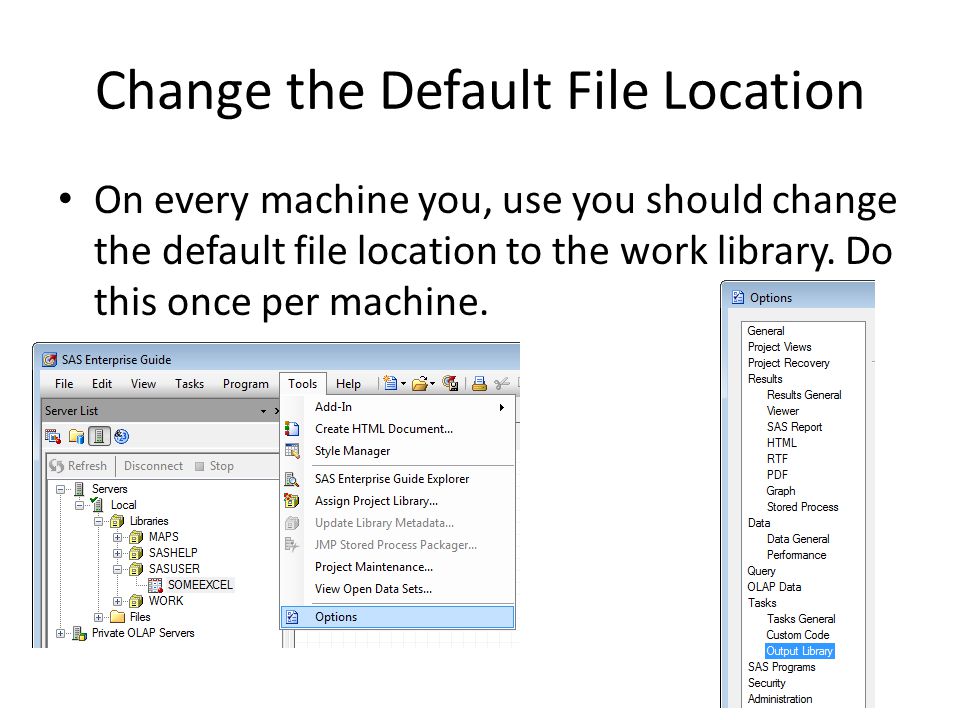Expand the SASHELP library
This screenshot has width=960, height=720.
pos(118,553)
